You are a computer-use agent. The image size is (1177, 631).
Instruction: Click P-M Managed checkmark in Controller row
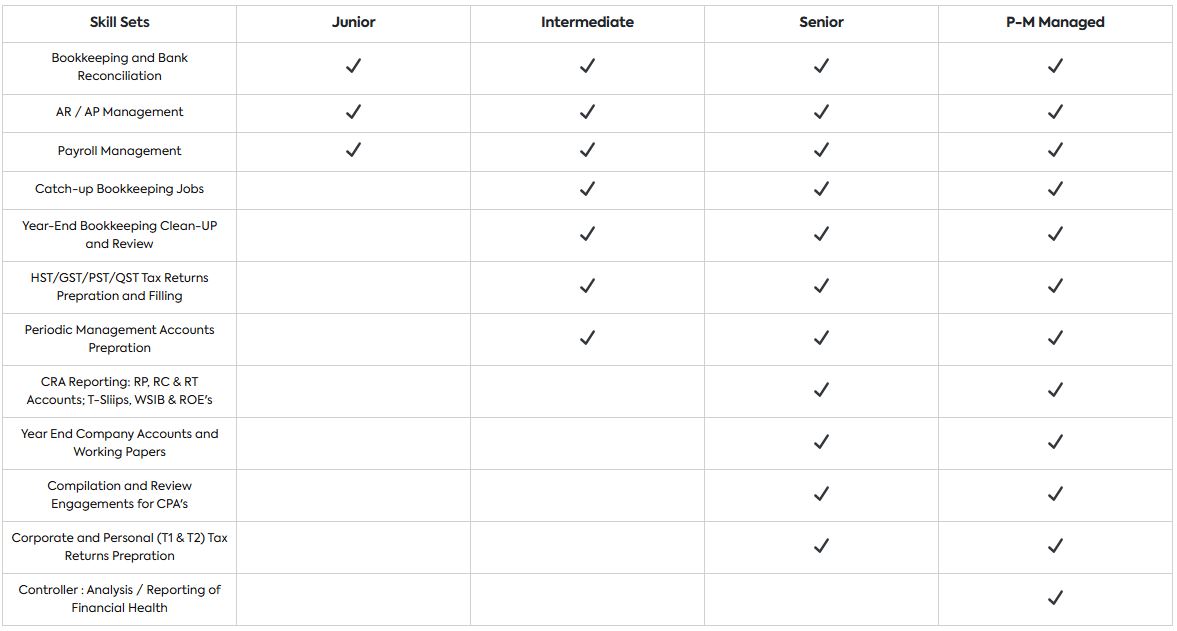click(1055, 598)
